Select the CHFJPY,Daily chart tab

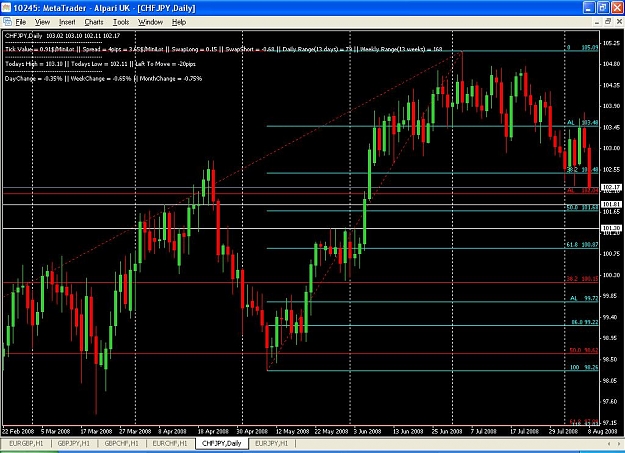(222, 443)
